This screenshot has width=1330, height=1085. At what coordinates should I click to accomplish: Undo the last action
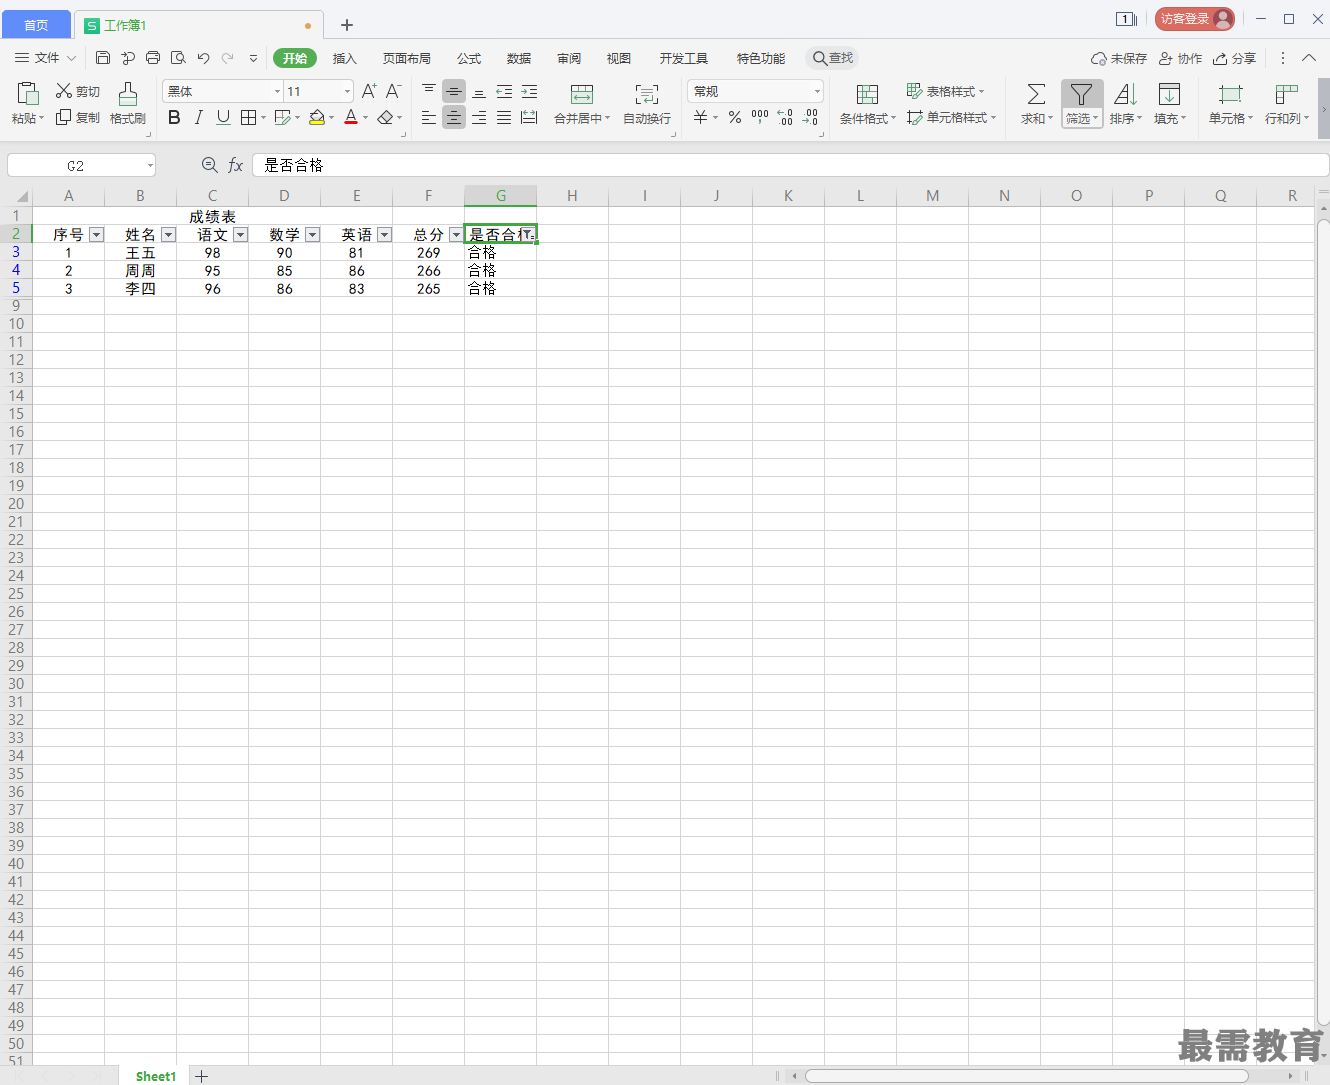(x=203, y=58)
